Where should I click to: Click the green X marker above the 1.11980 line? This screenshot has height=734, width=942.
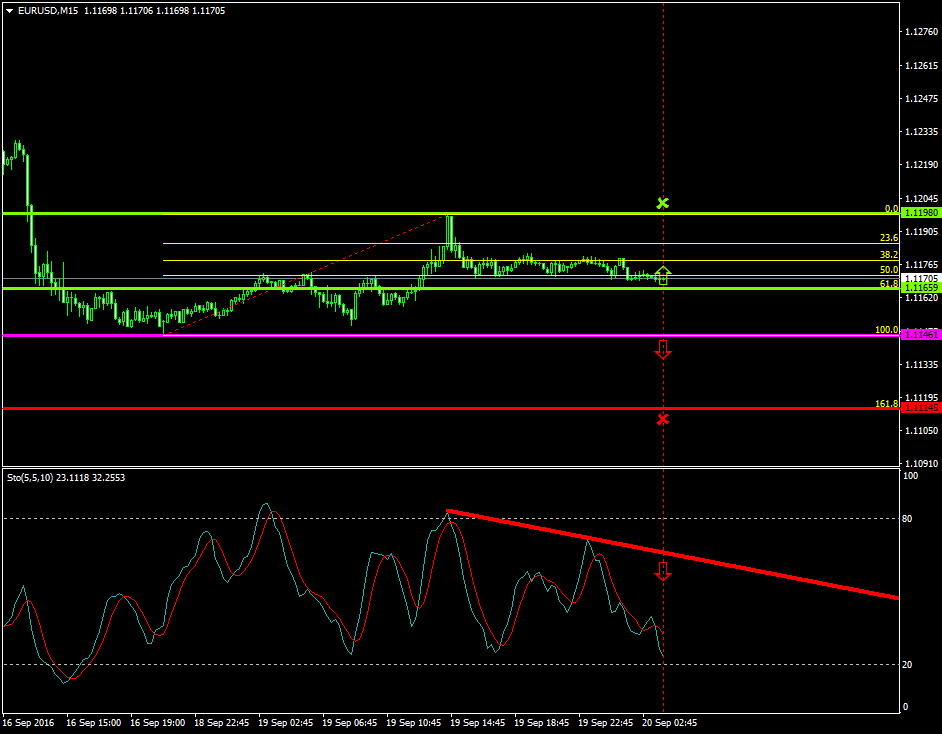662,203
